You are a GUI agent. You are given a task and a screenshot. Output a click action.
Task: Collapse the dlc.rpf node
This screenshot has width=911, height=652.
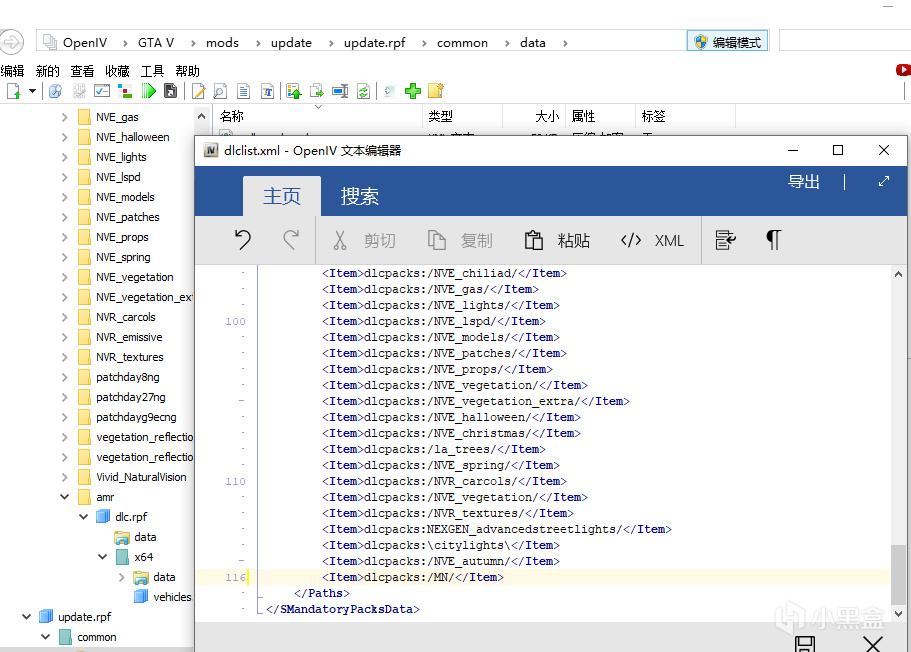84,517
